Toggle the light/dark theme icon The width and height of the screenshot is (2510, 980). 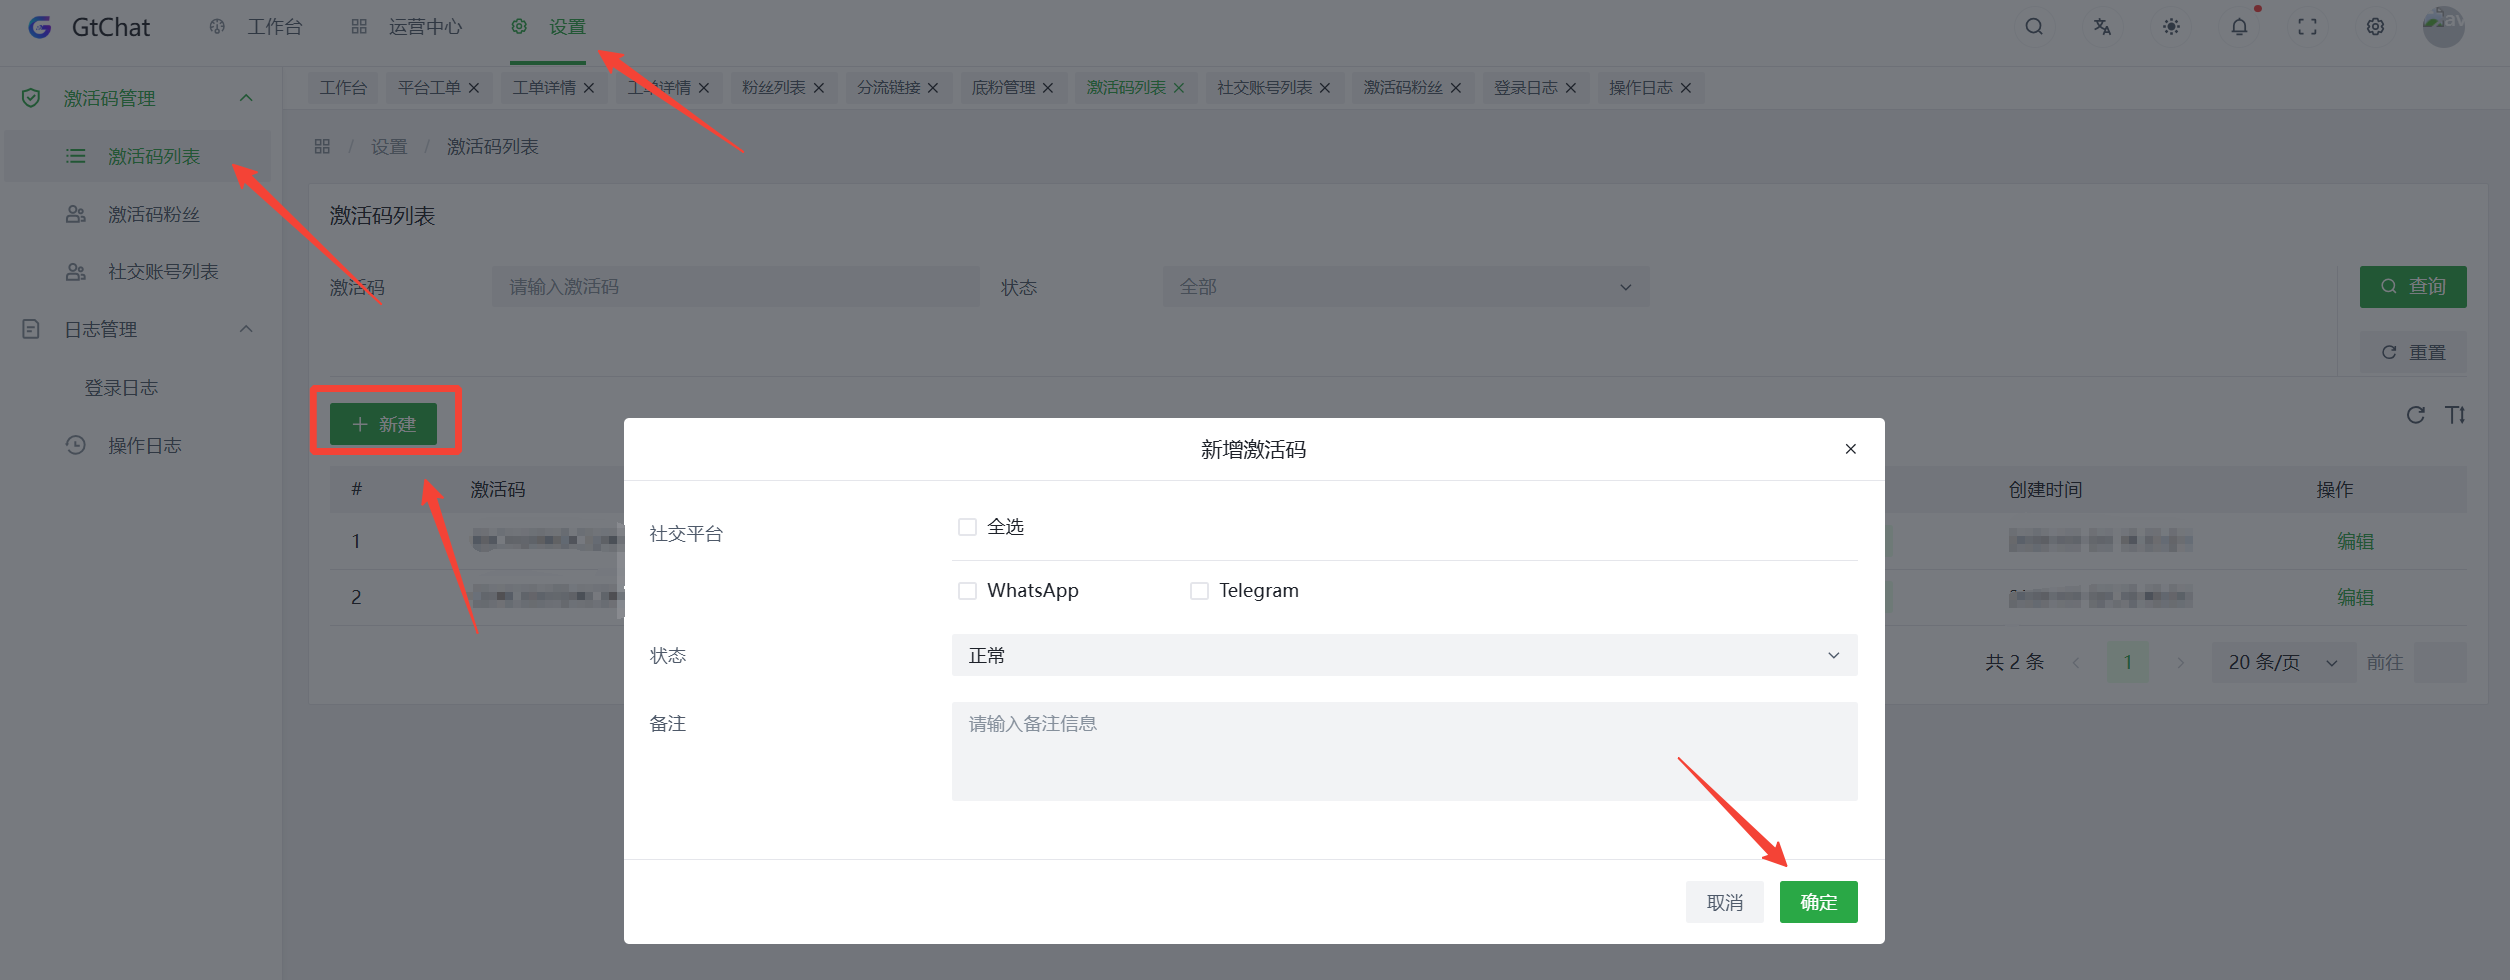click(2171, 27)
